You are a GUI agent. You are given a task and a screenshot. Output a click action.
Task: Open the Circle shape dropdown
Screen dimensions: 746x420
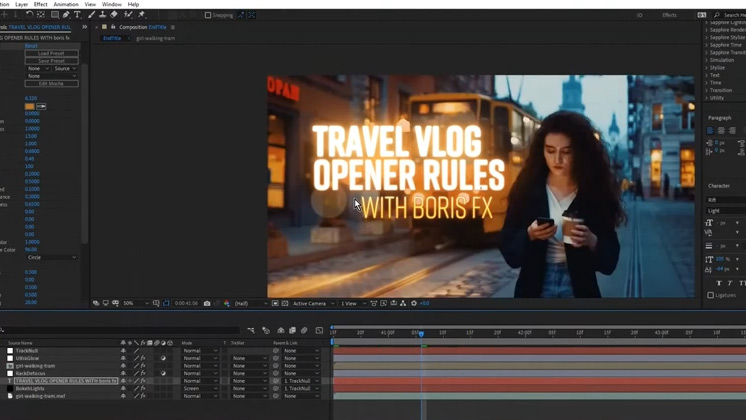51,257
